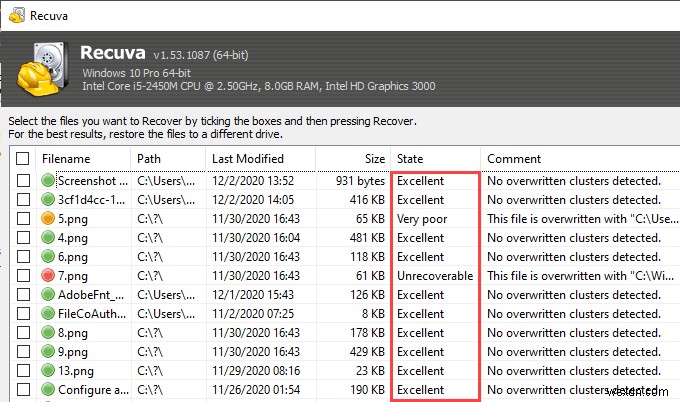Select filename 7.png

coord(73,276)
